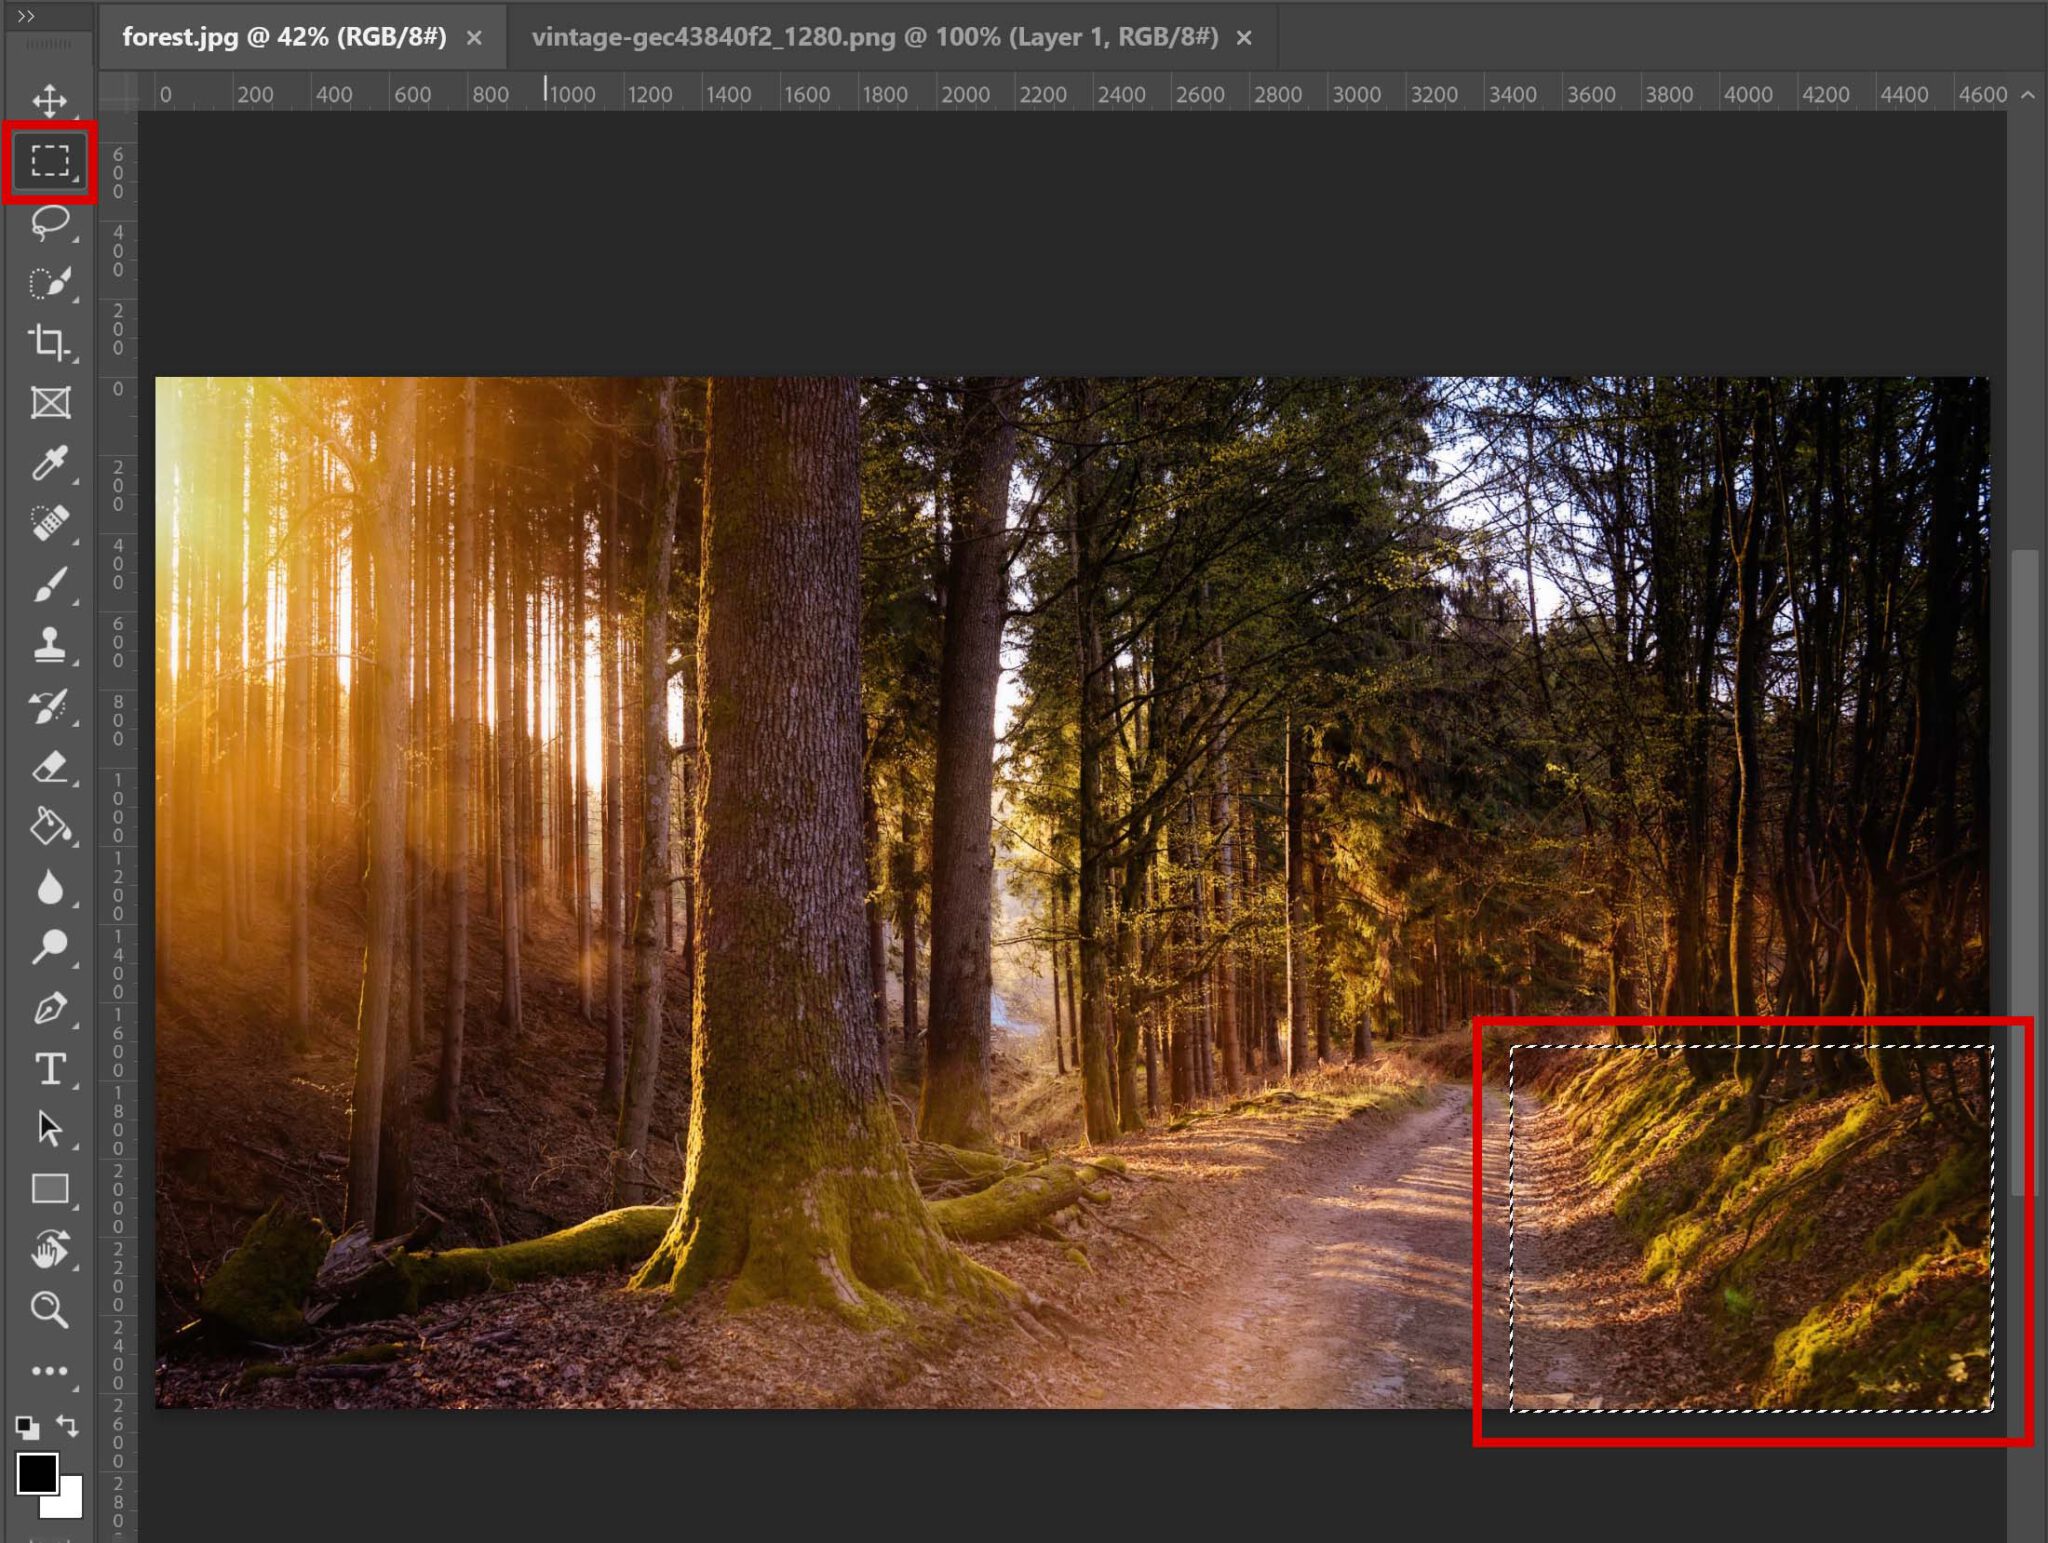
Task: Switch to the vintage-gec43840f2_1280.png tab
Action: tap(870, 37)
